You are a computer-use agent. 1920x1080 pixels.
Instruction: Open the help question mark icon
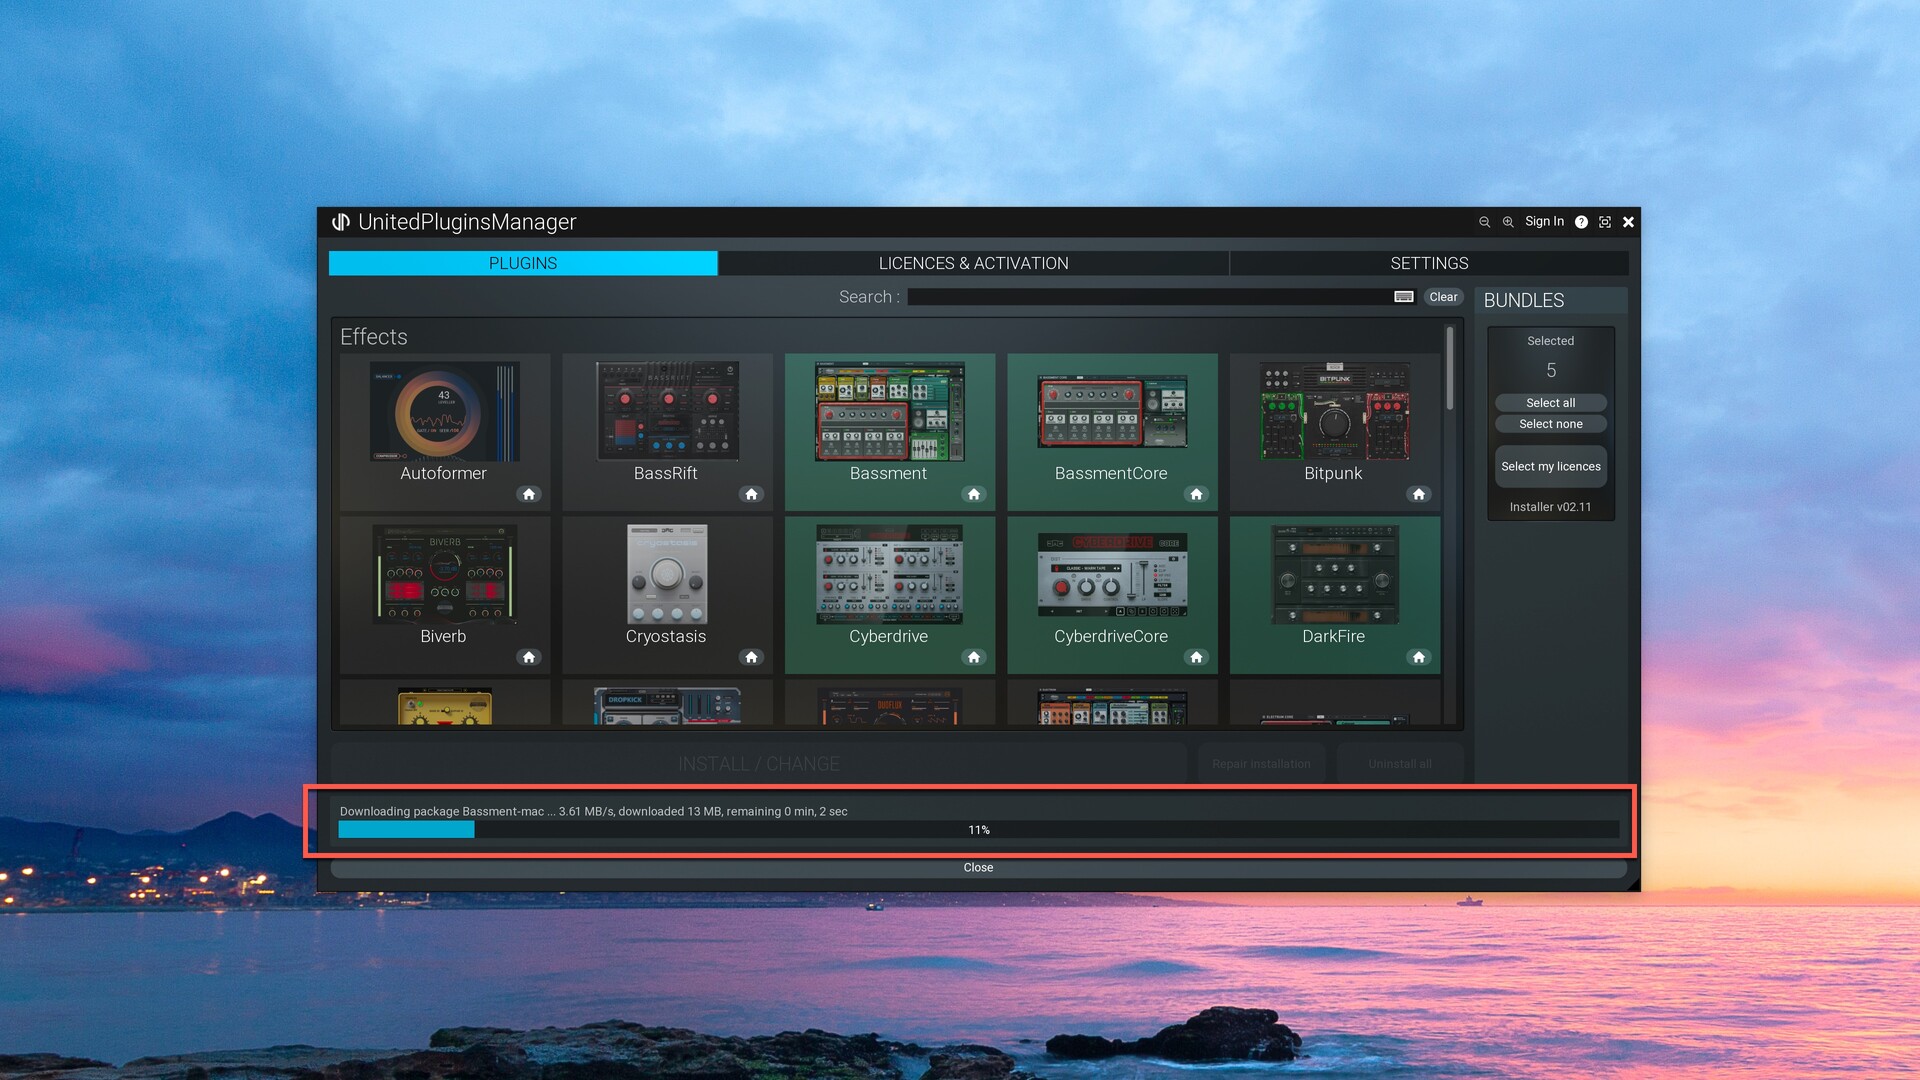(1581, 222)
